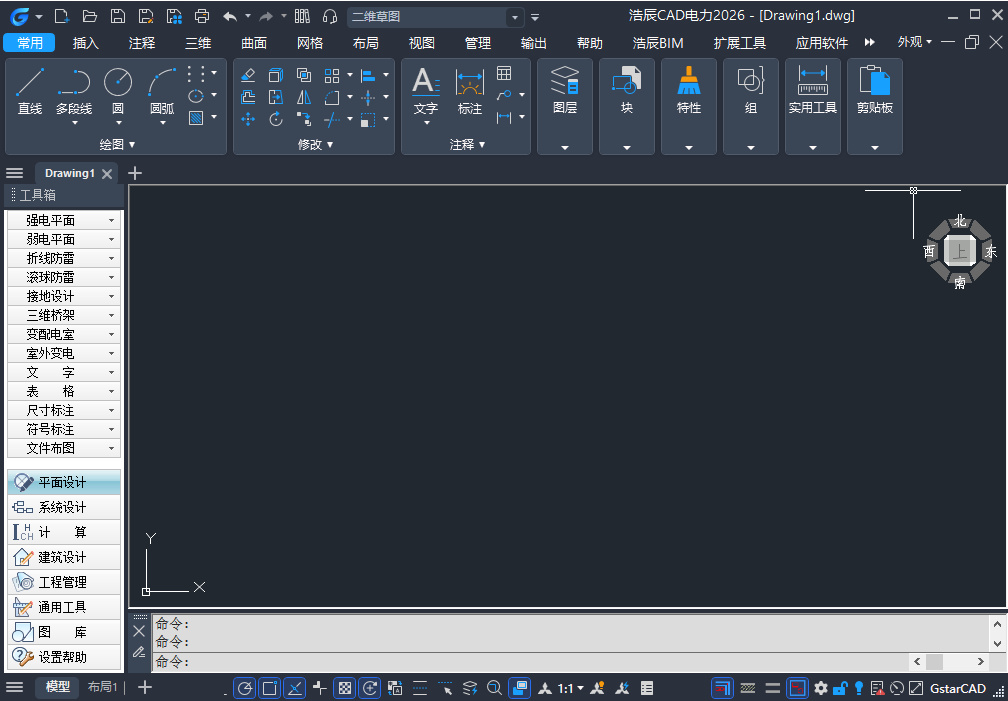
Task: Click the undo arrow in quick toolbar
Action: click(230, 16)
